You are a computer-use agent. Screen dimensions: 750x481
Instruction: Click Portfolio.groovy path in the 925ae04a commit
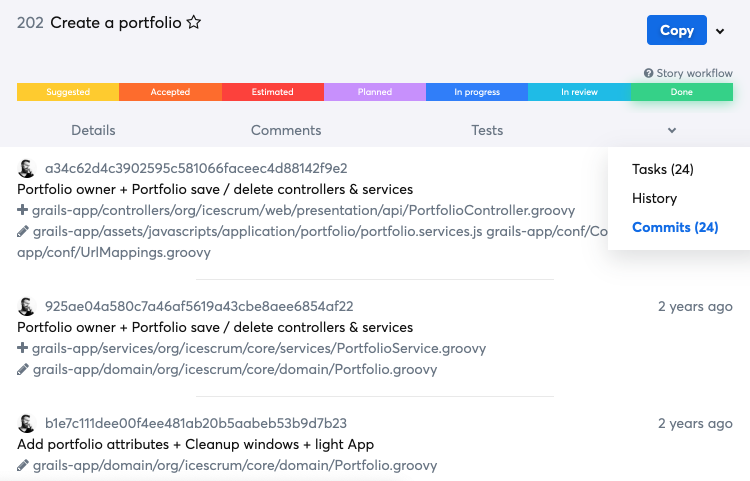tap(235, 369)
